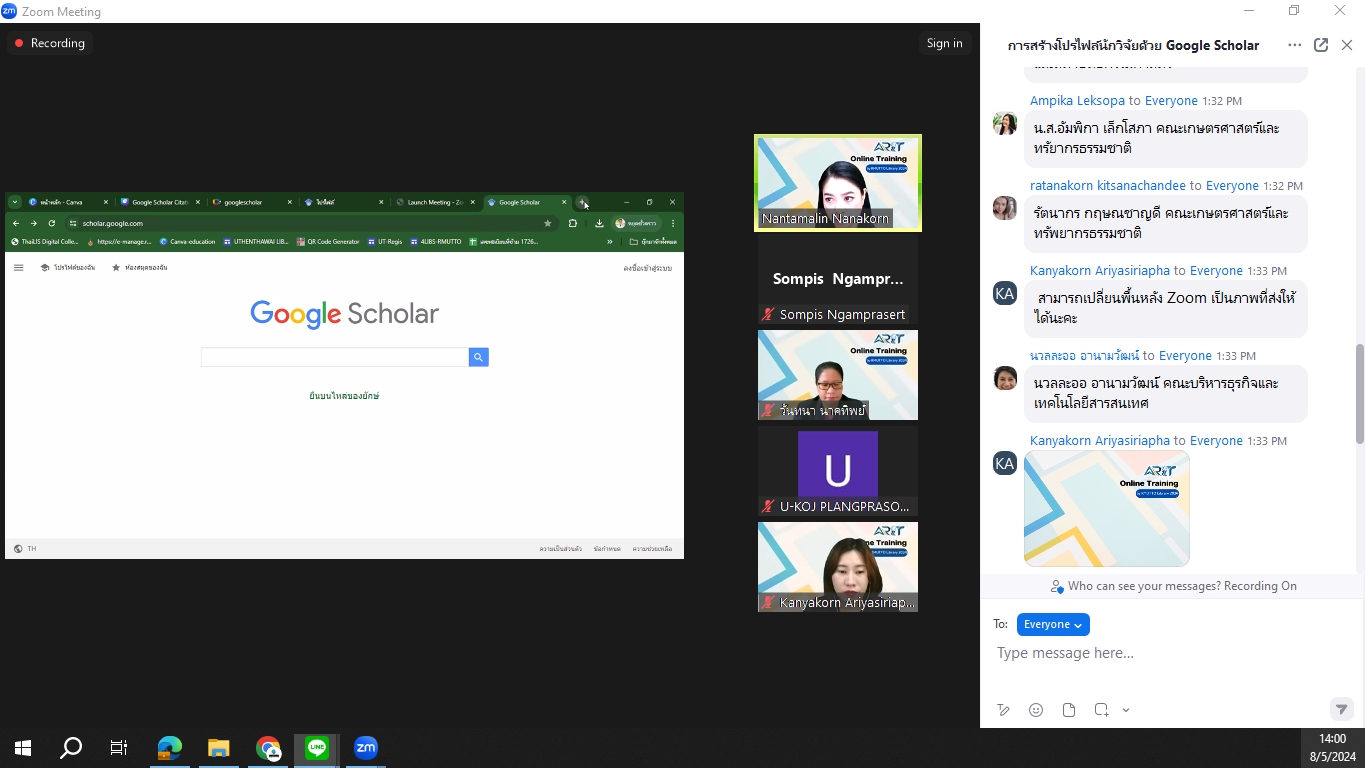Close the Zoom chat panel
This screenshot has height=768, width=1365.
click(1347, 45)
